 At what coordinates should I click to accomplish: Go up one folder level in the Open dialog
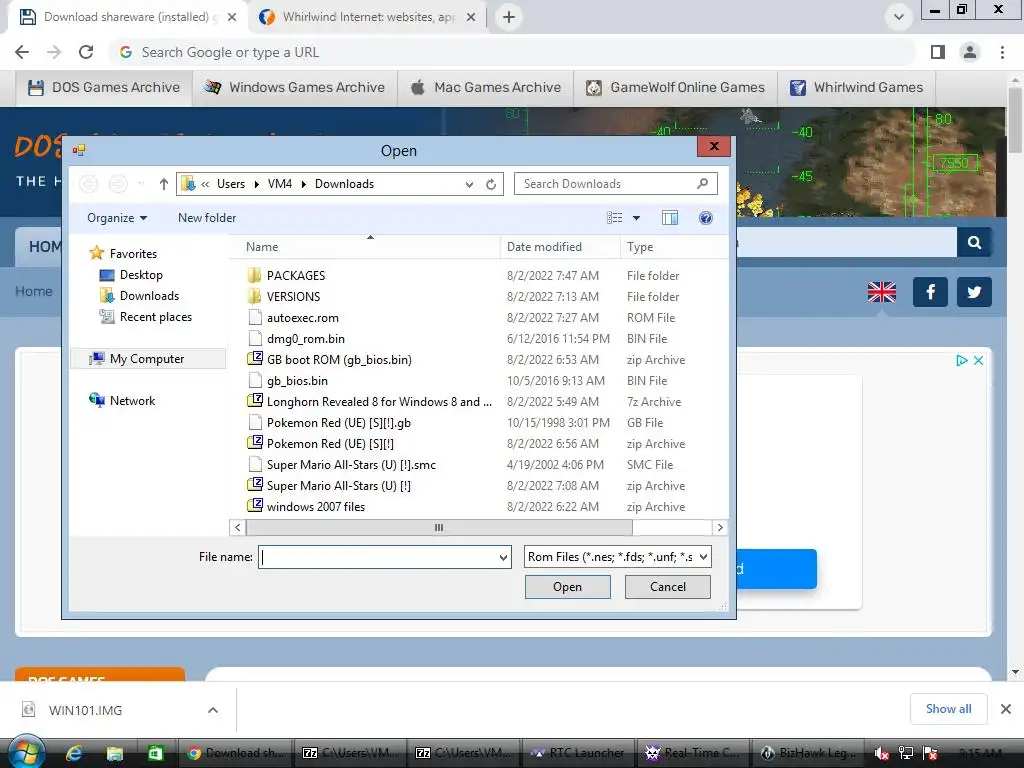164,184
